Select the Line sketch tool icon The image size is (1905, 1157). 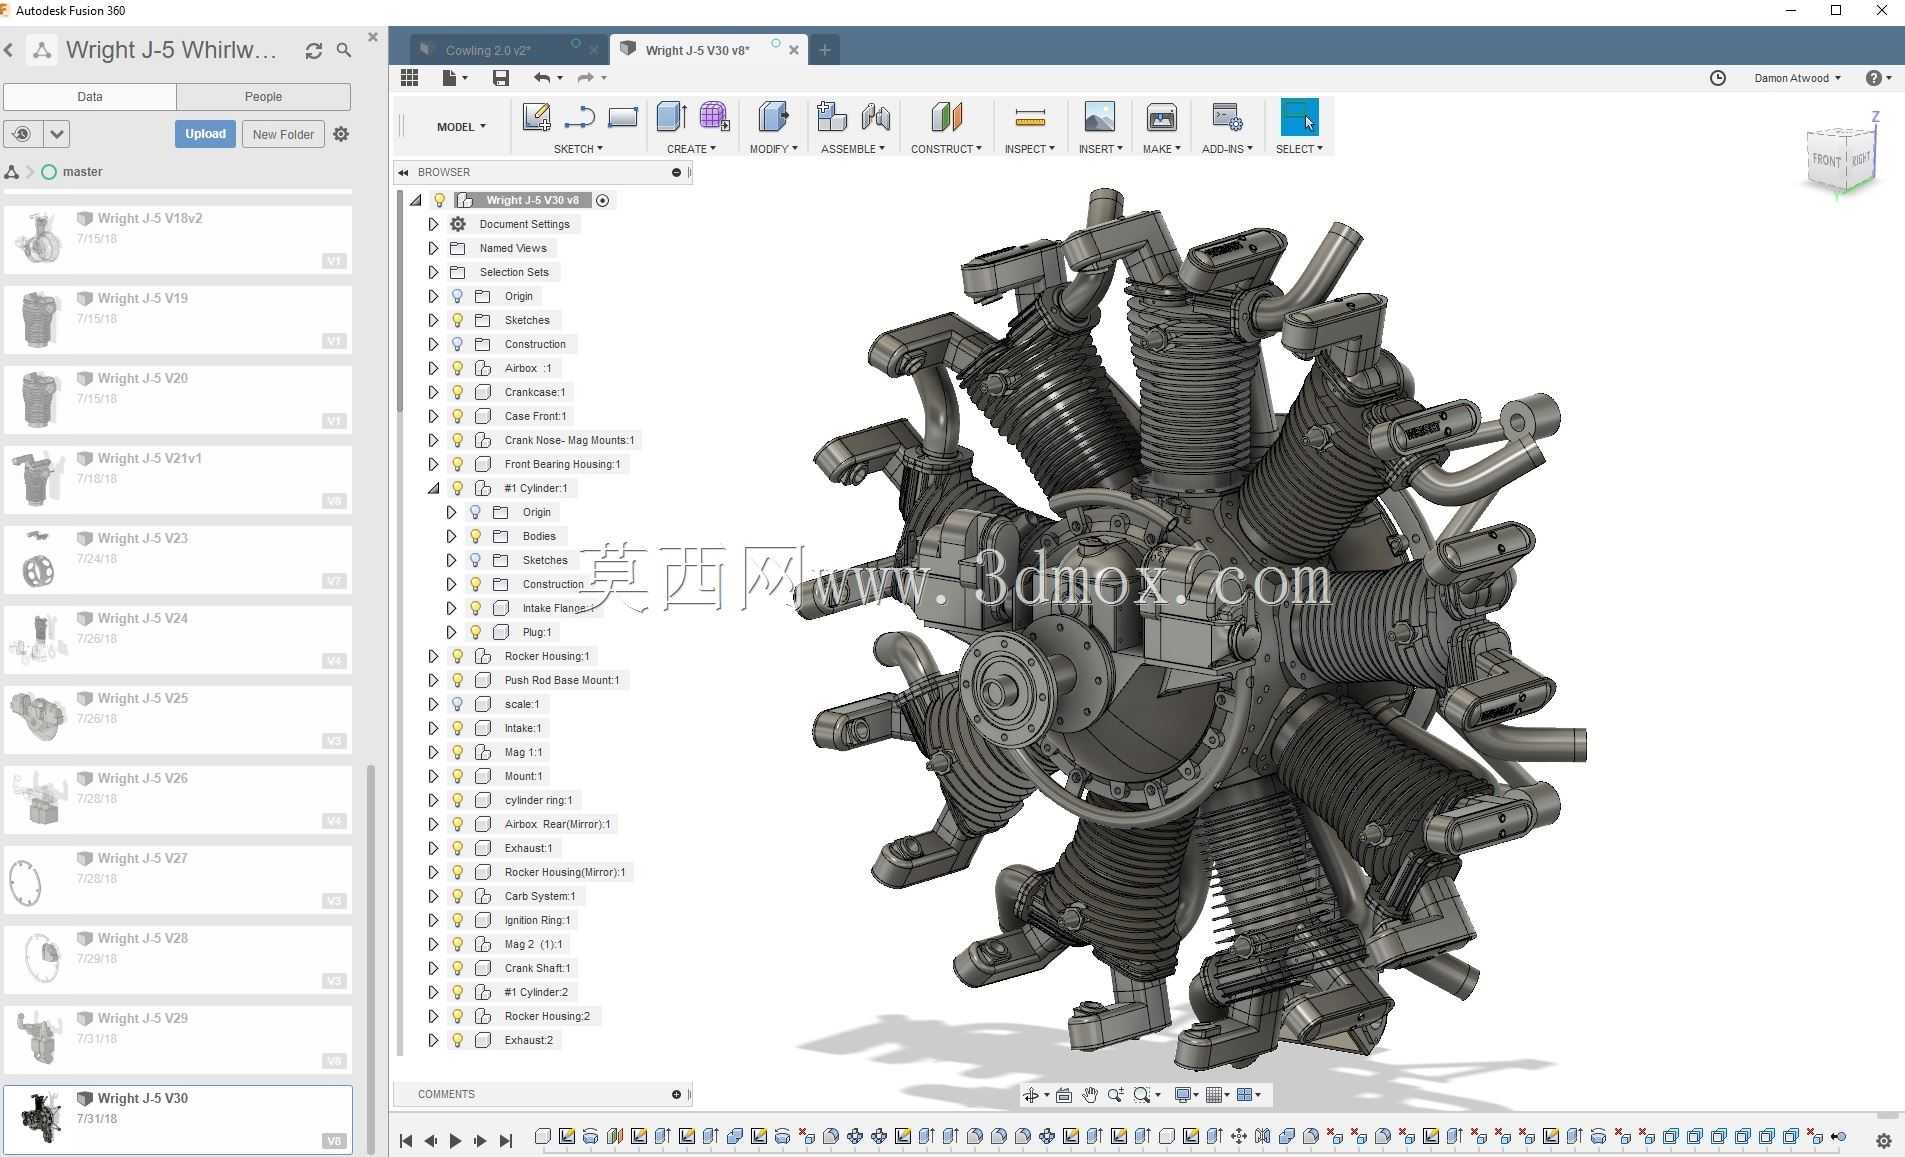pyautogui.click(x=579, y=118)
